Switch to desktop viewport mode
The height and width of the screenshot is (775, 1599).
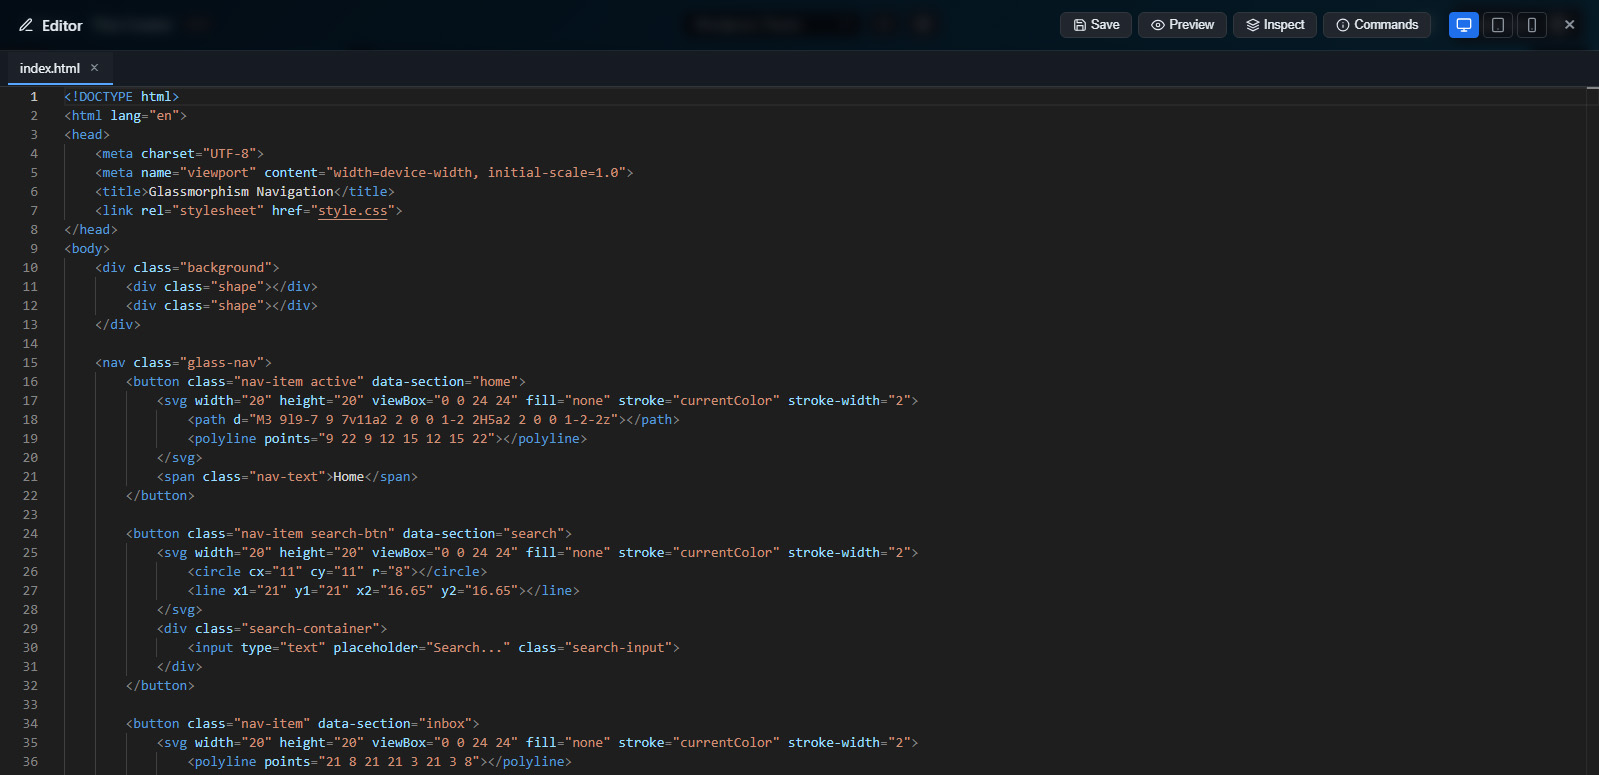pyautogui.click(x=1464, y=25)
